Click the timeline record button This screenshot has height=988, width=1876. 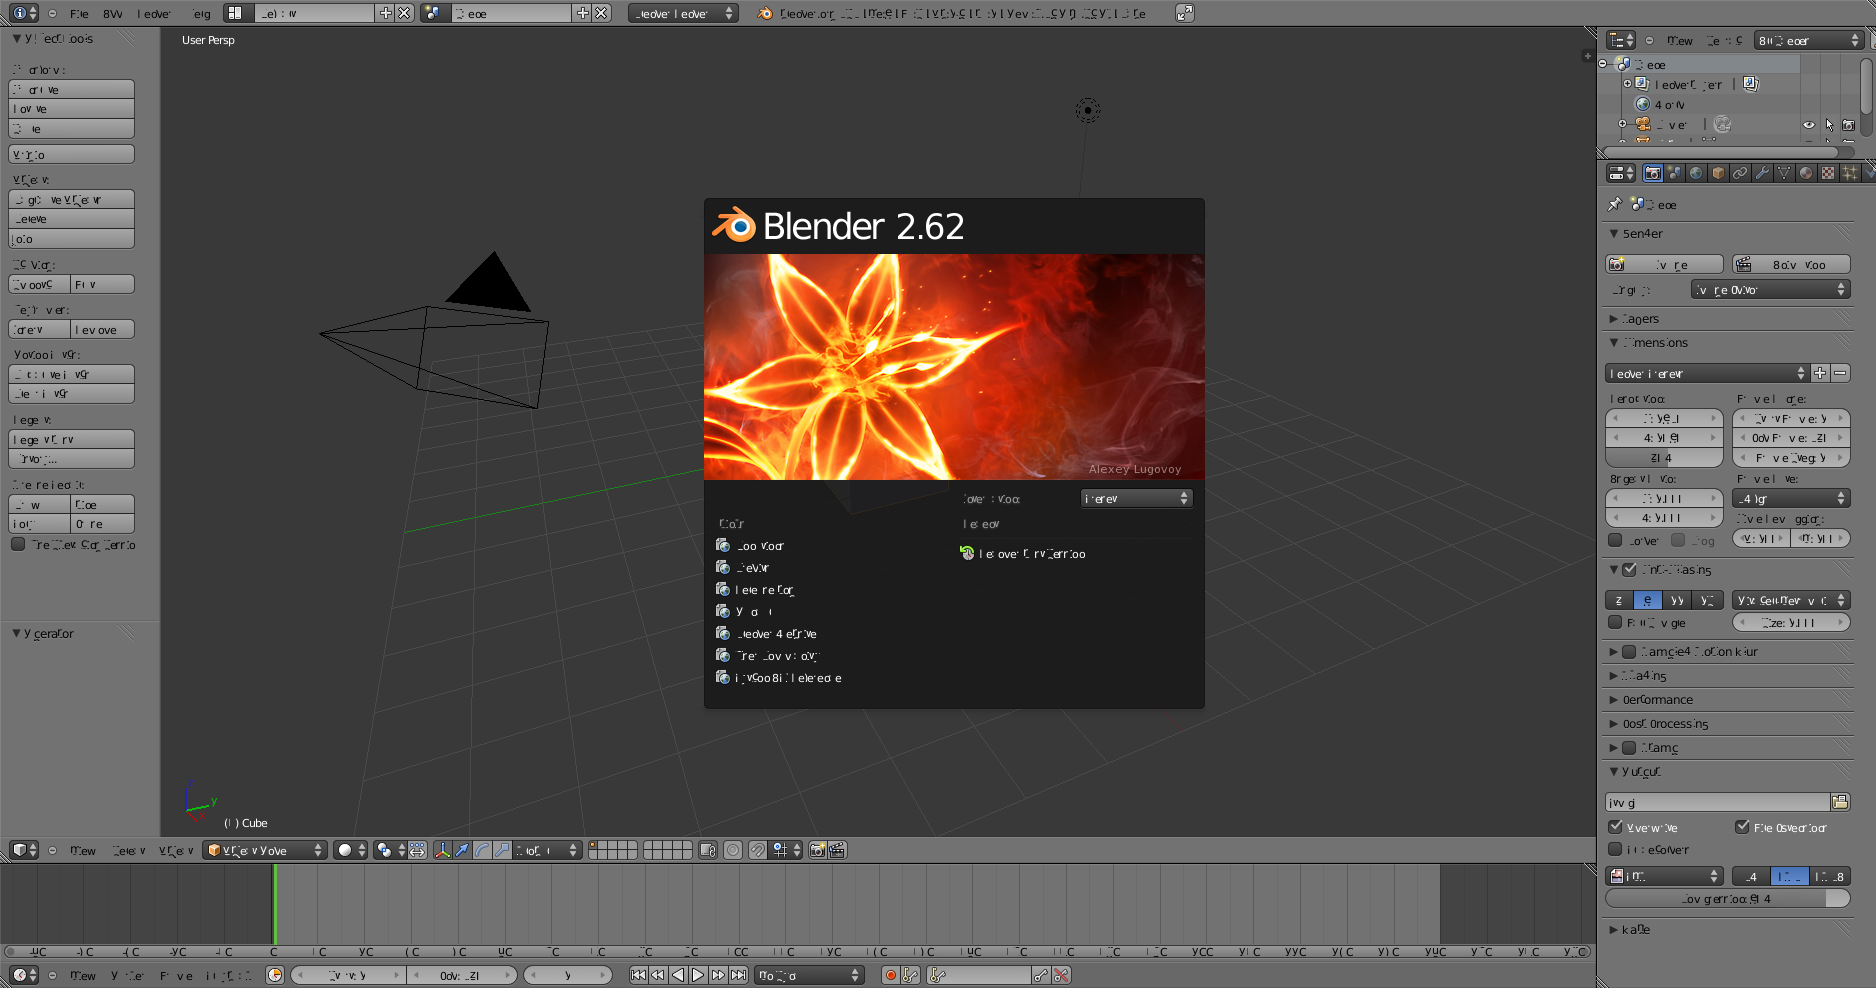(890, 975)
